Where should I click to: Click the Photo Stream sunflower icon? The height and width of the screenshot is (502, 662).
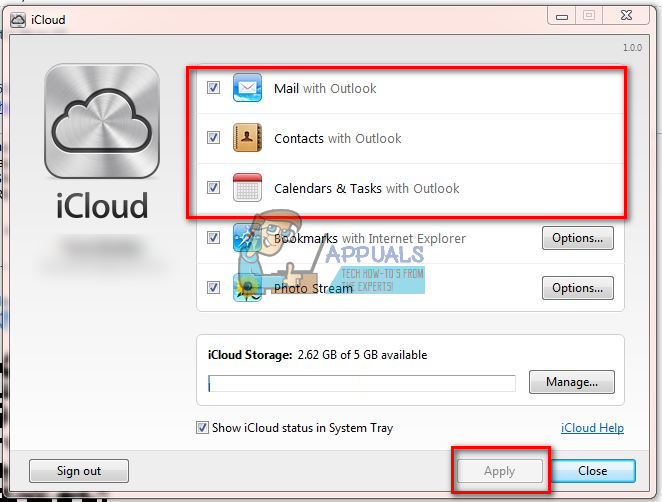pyautogui.click(x=247, y=288)
